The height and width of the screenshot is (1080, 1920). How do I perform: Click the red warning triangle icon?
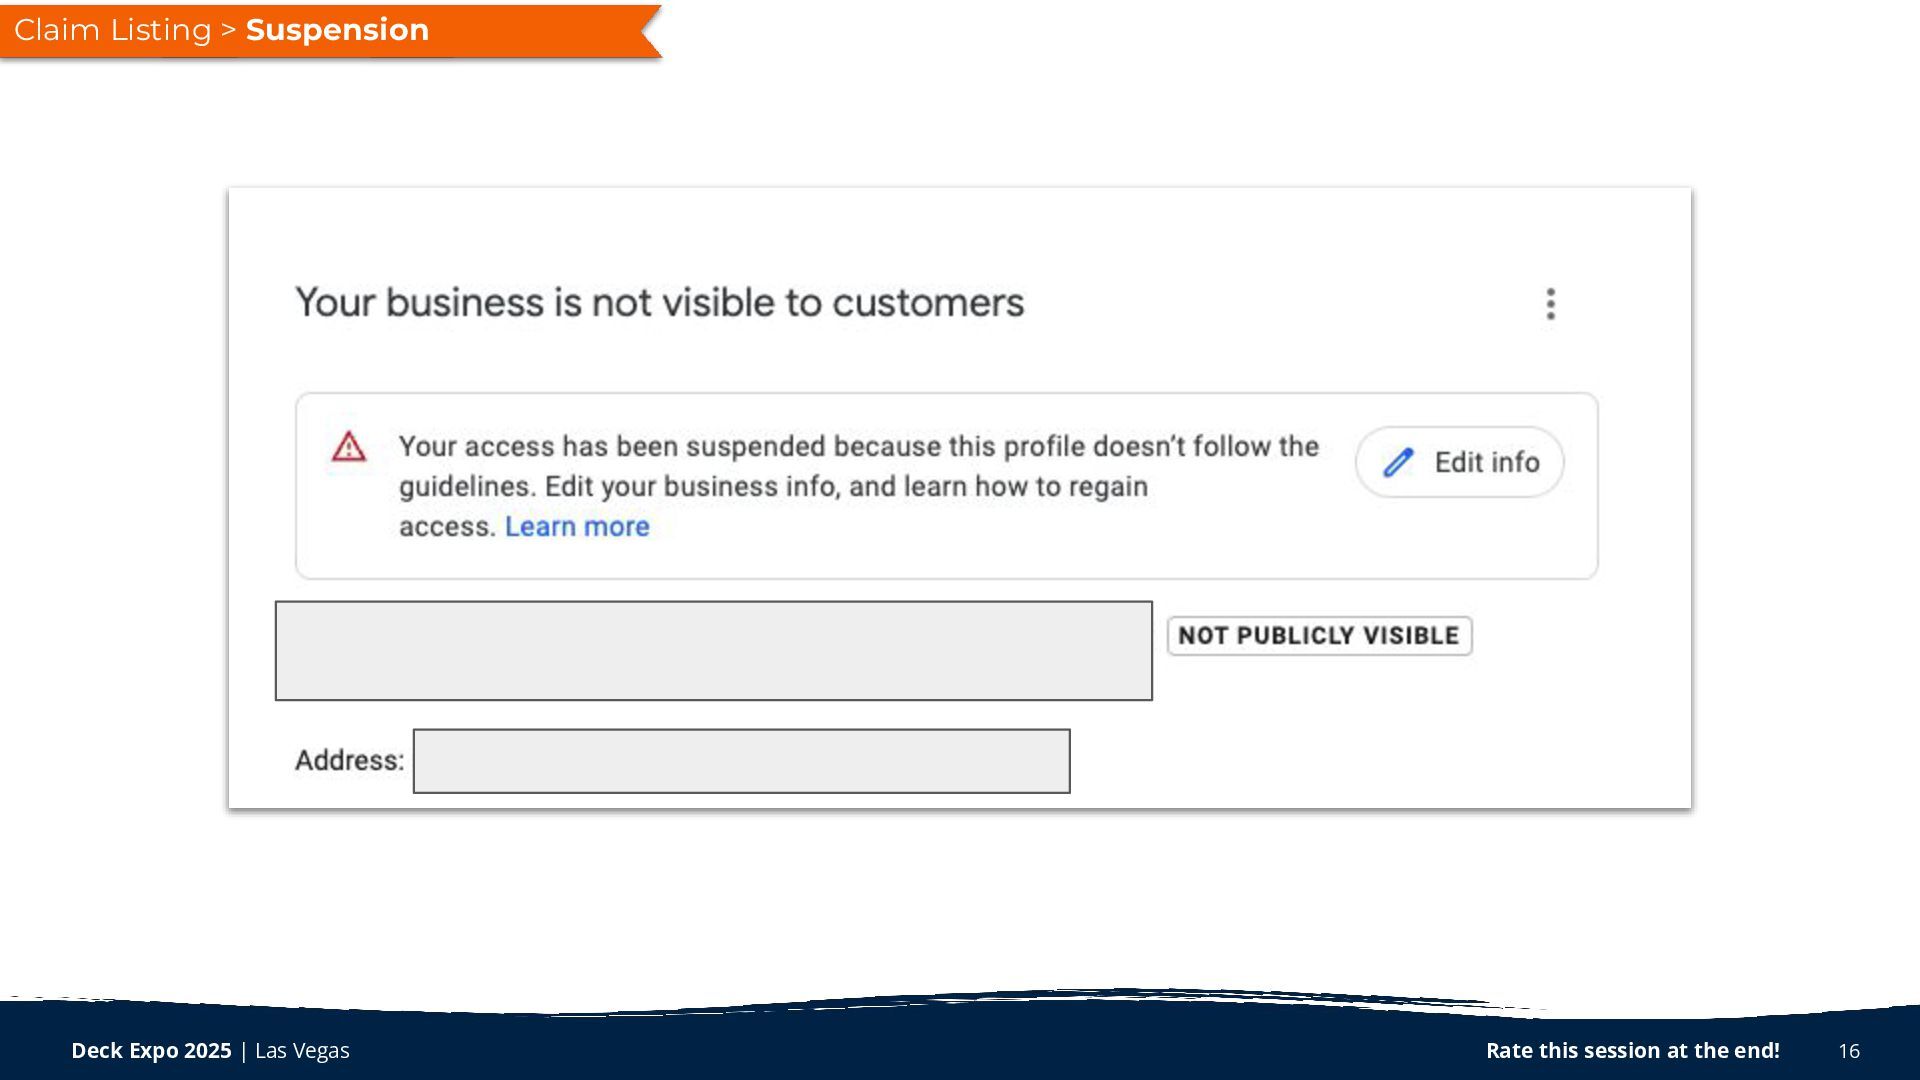(349, 447)
